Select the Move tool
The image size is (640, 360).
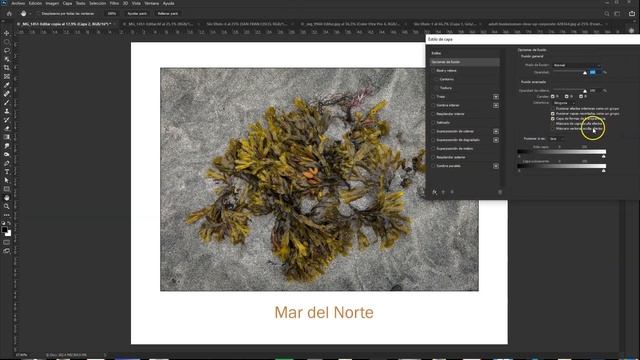[7, 33]
